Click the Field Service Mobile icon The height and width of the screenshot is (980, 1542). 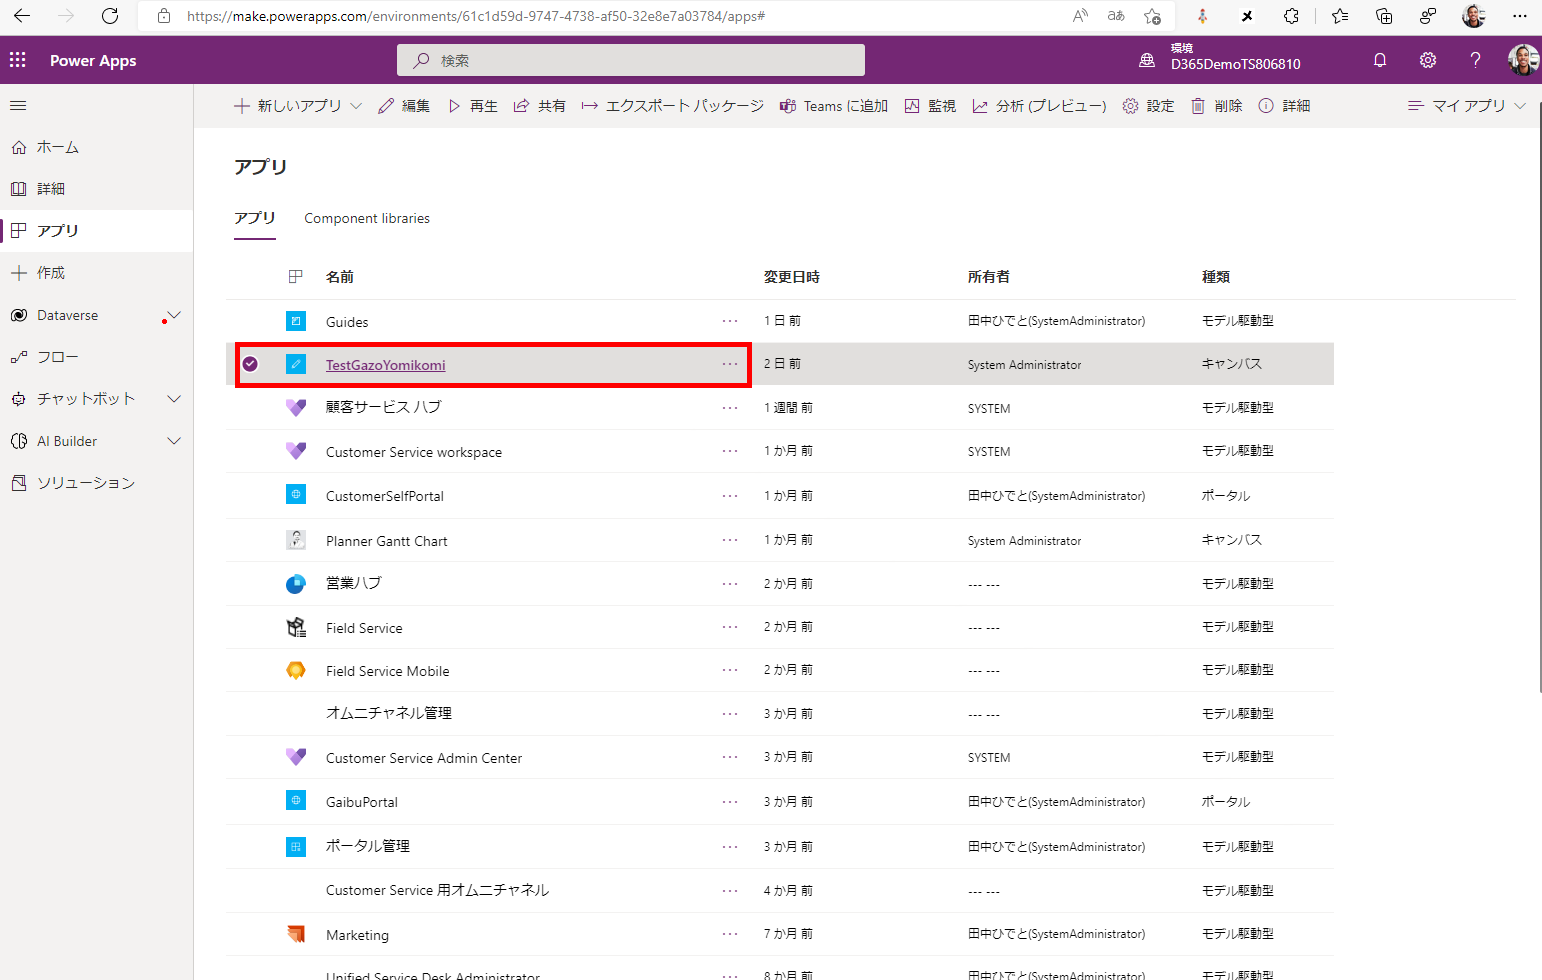[296, 670]
